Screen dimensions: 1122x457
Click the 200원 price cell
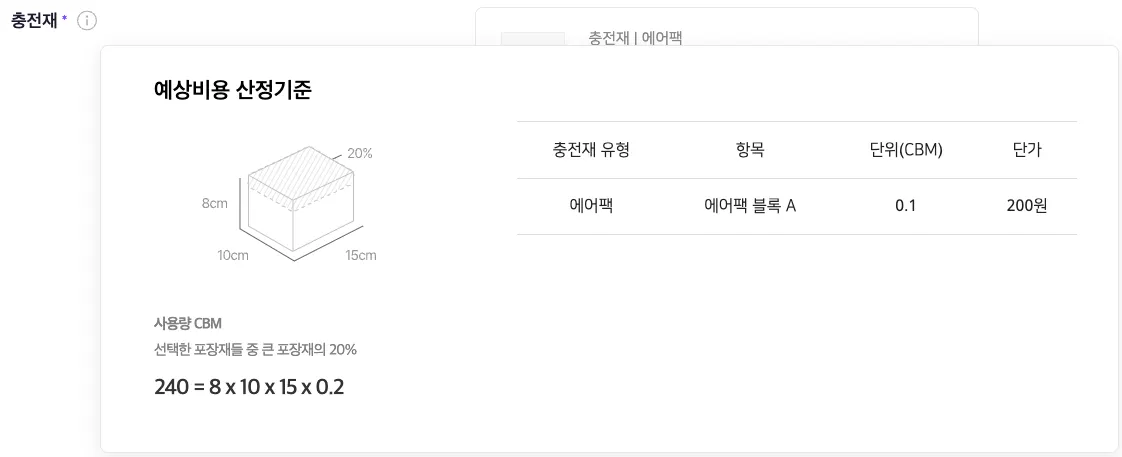[1027, 206]
